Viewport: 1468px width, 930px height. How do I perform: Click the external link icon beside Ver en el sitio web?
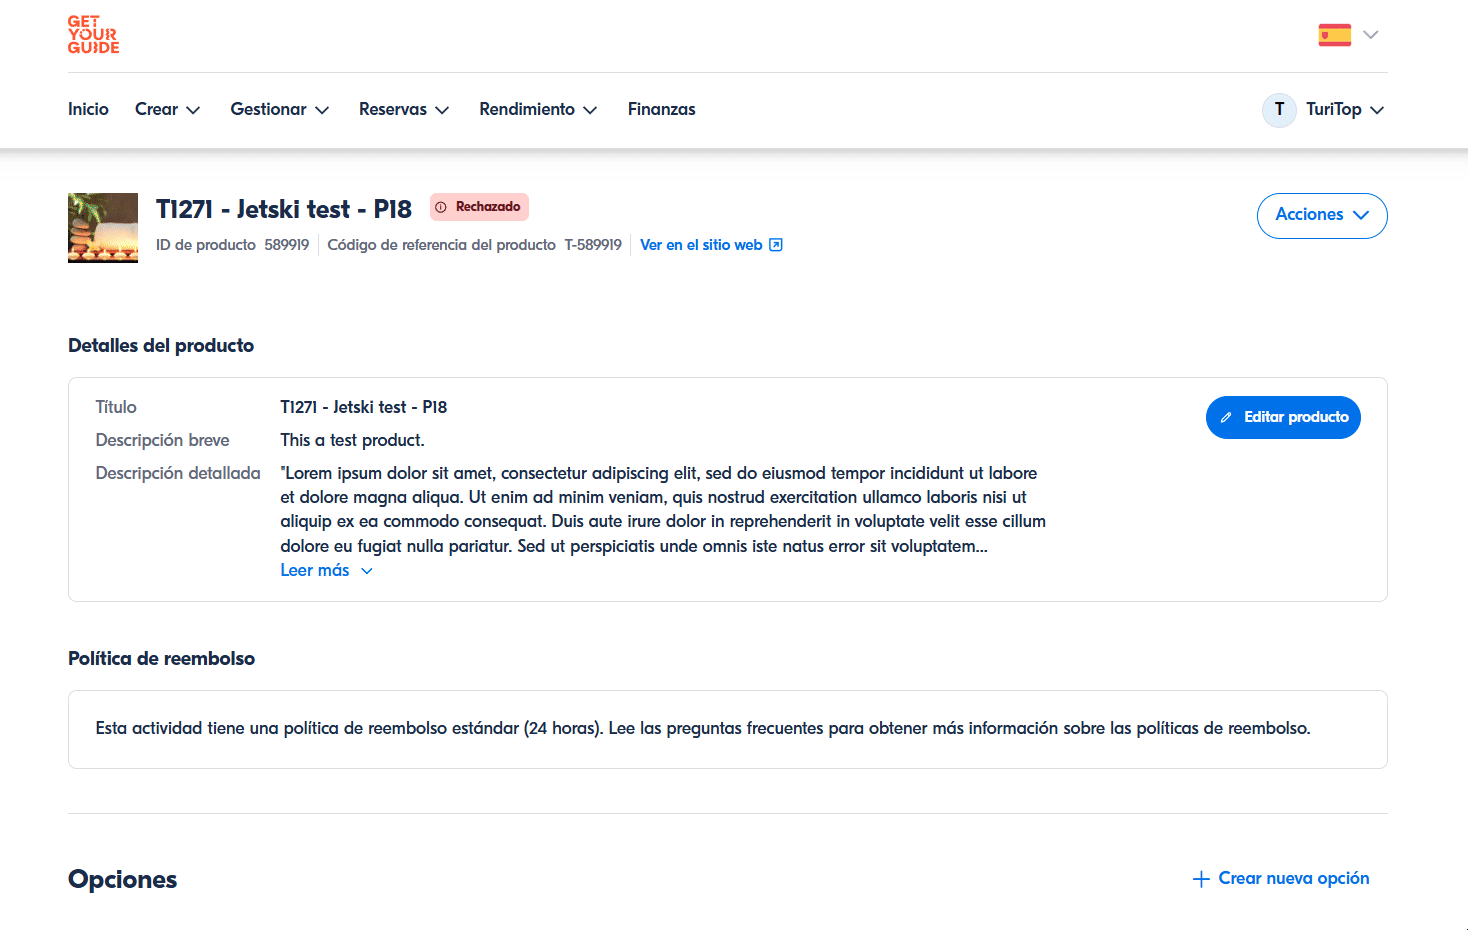click(x=776, y=245)
